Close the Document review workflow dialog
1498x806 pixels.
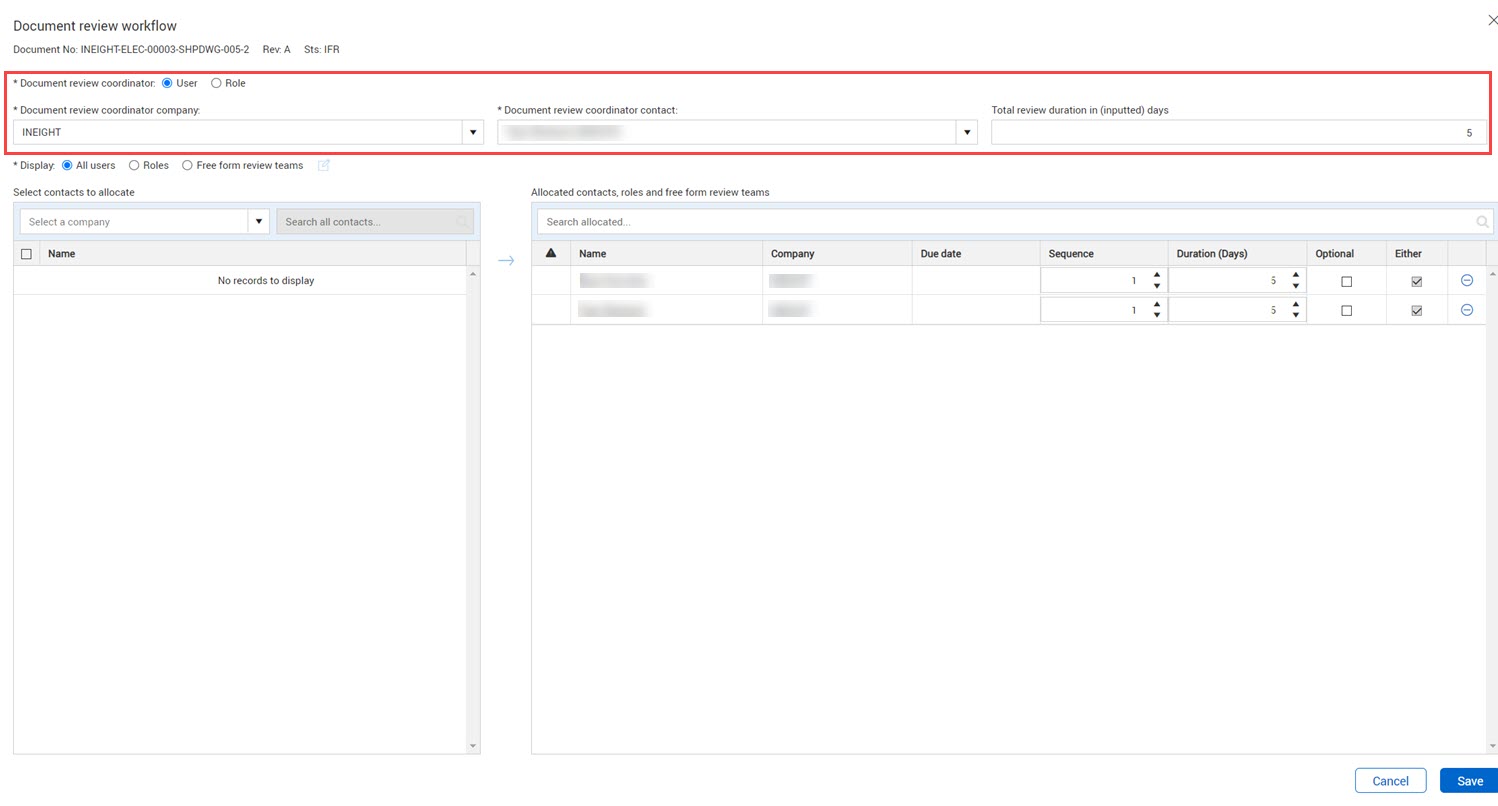[x=1492, y=20]
